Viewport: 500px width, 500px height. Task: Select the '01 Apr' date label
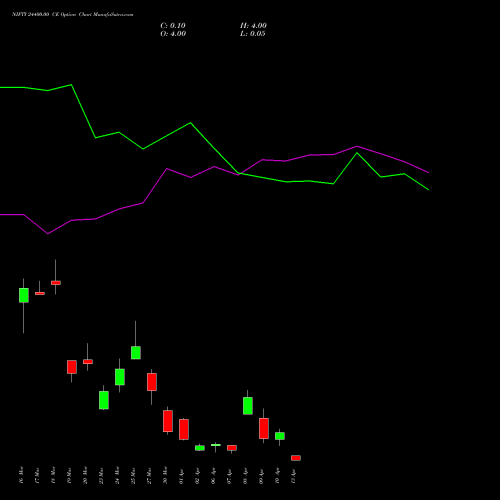[181, 475]
